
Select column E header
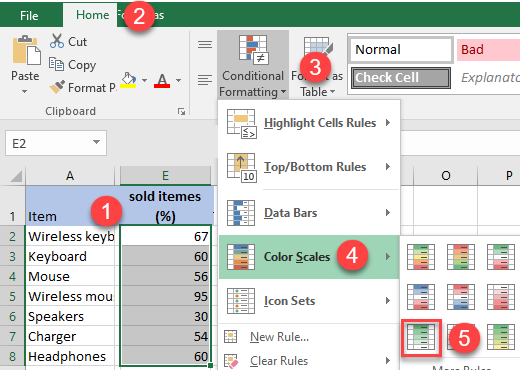point(165,176)
